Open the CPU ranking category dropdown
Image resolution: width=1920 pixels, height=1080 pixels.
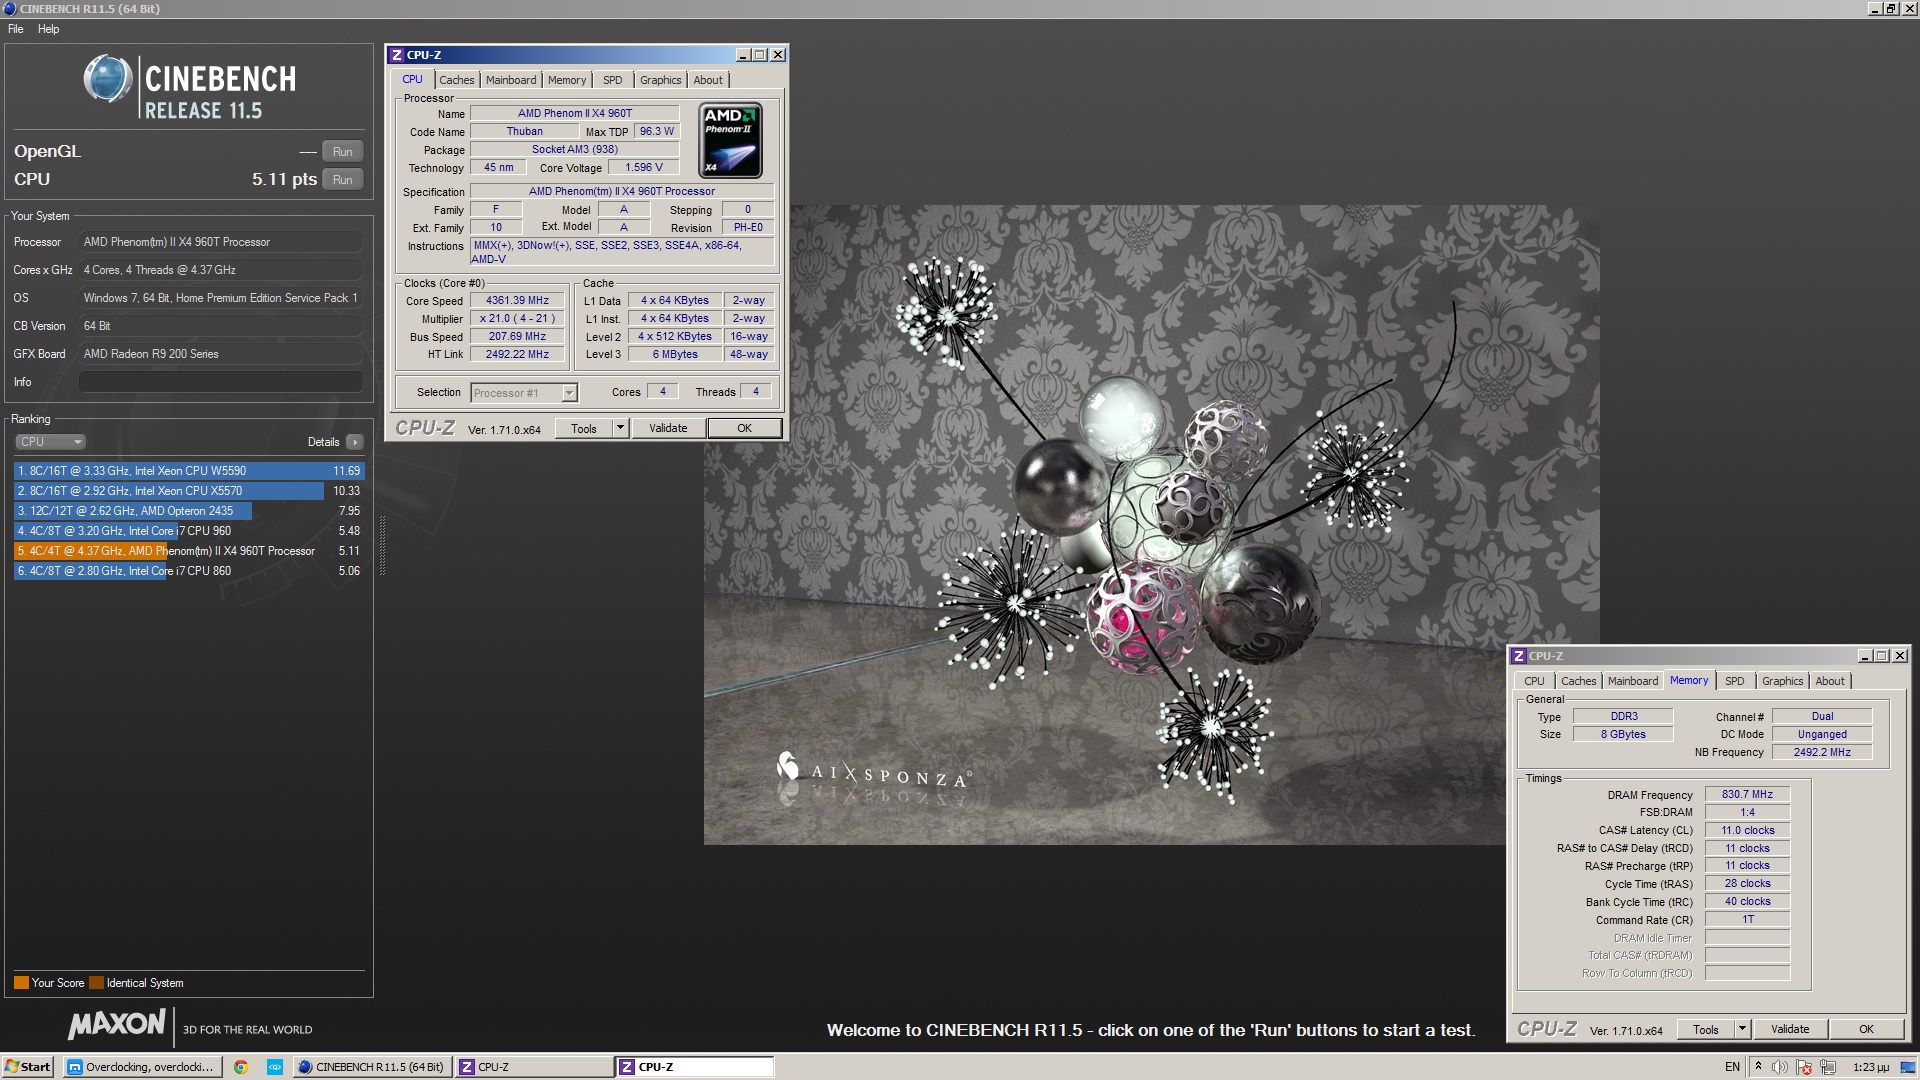pos(50,442)
